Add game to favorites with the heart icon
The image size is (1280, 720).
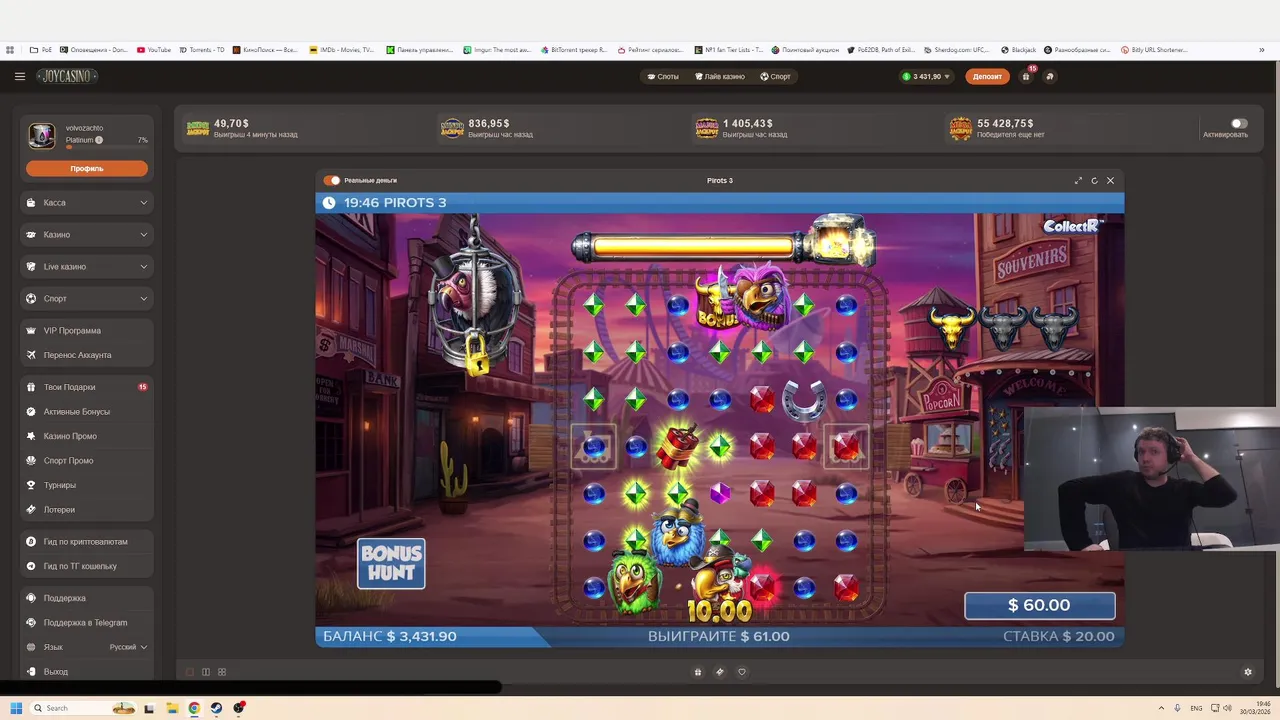pos(742,672)
